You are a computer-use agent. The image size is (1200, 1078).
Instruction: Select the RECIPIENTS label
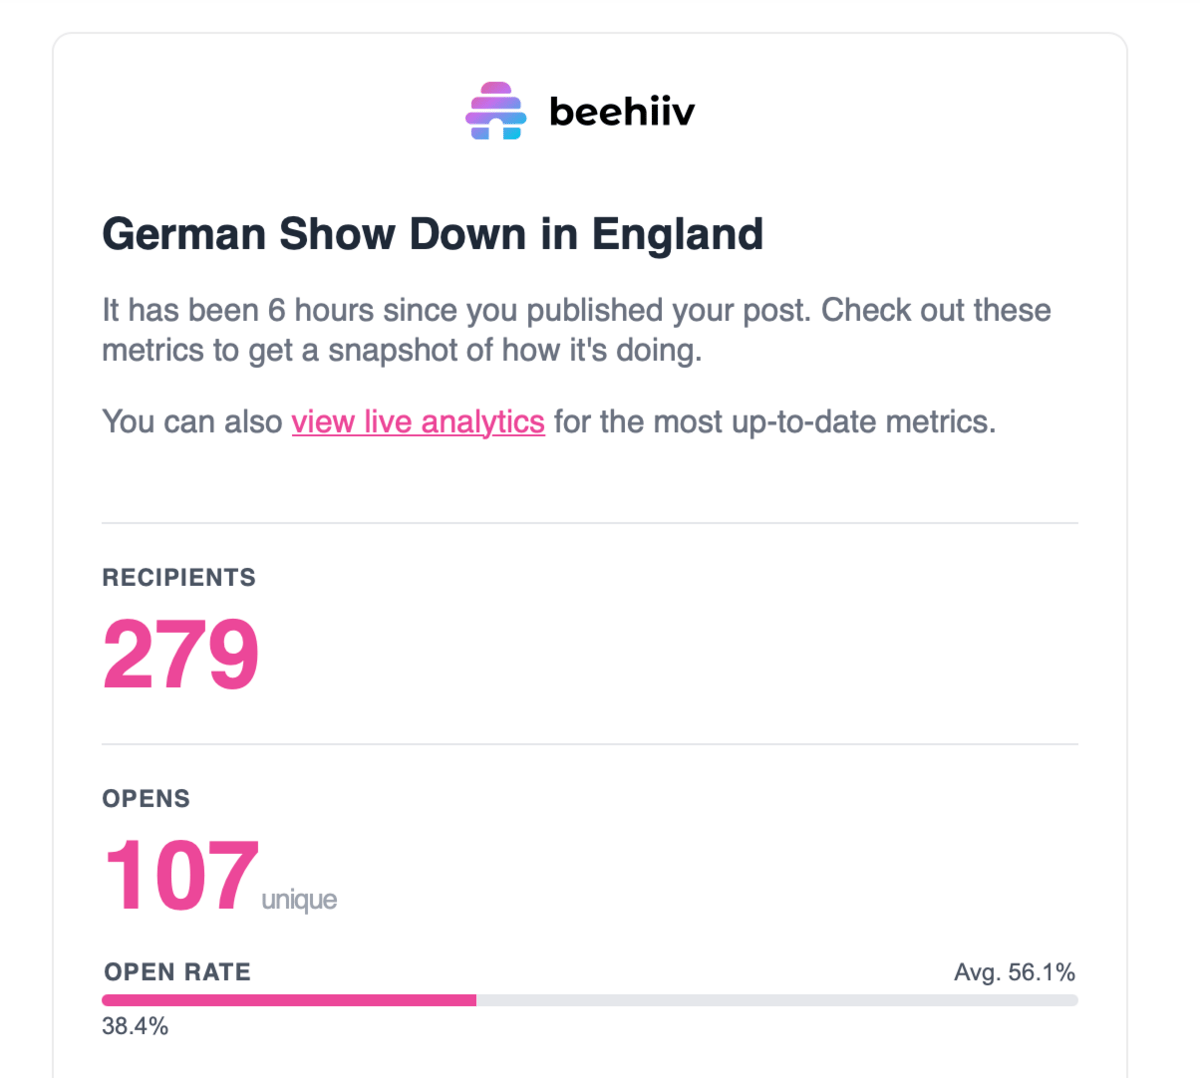click(179, 577)
